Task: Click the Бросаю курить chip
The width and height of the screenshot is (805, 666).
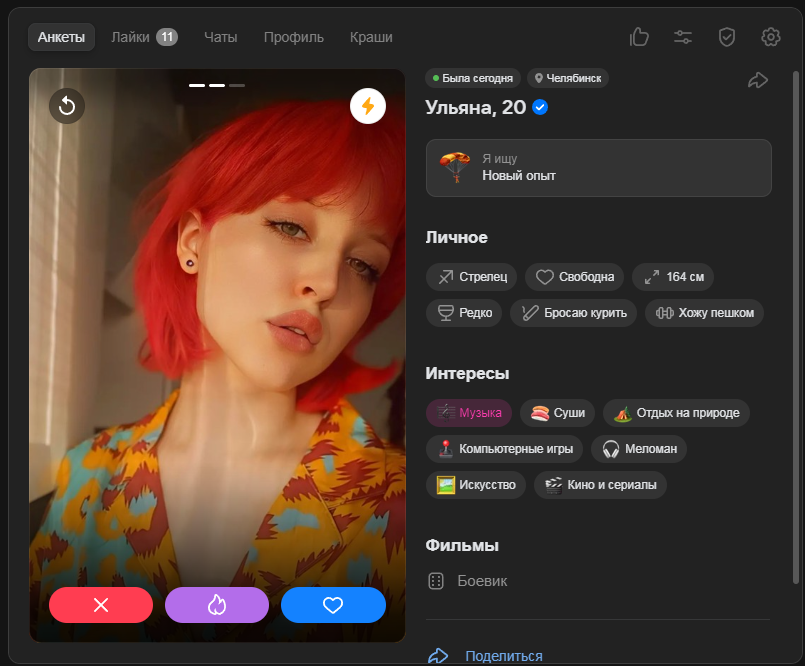Action: (x=573, y=313)
